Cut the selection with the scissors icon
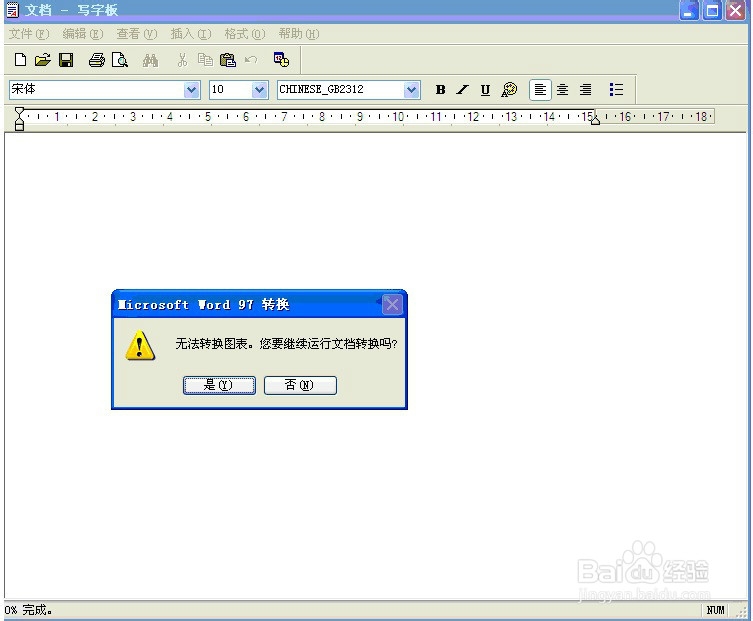The height and width of the screenshot is (621, 753). [182, 60]
